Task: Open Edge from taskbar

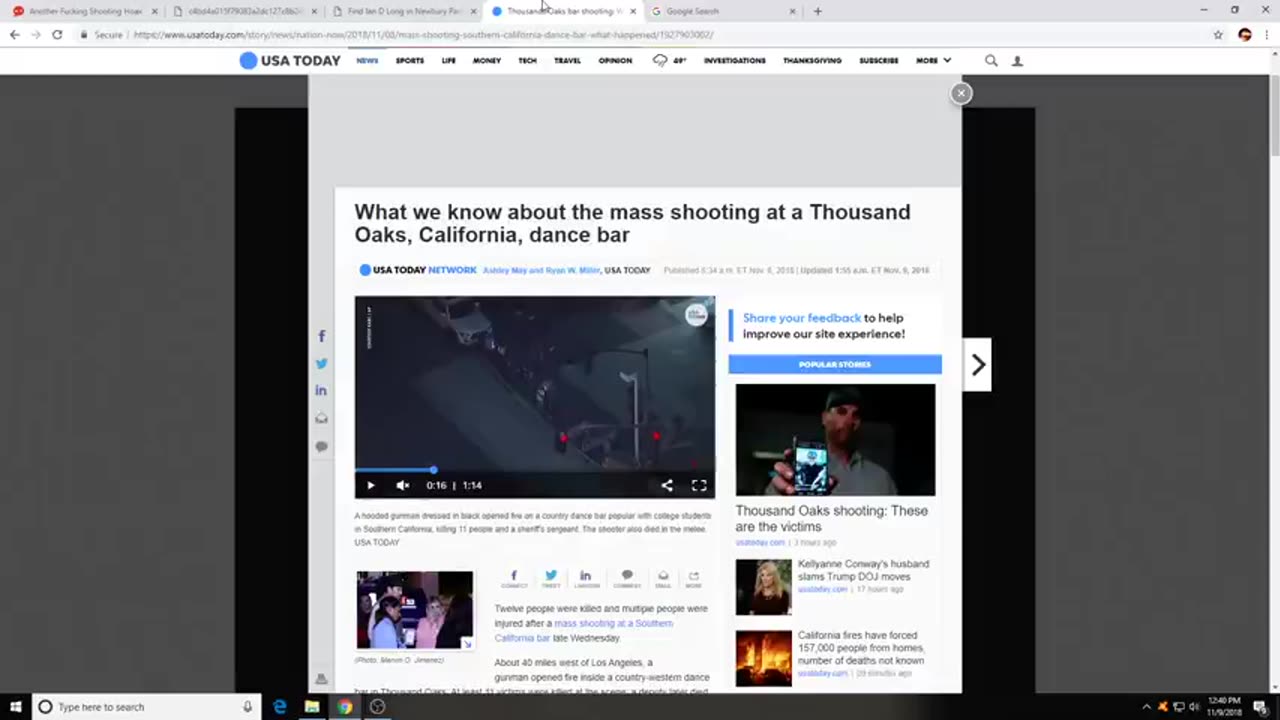Action: [280, 706]
